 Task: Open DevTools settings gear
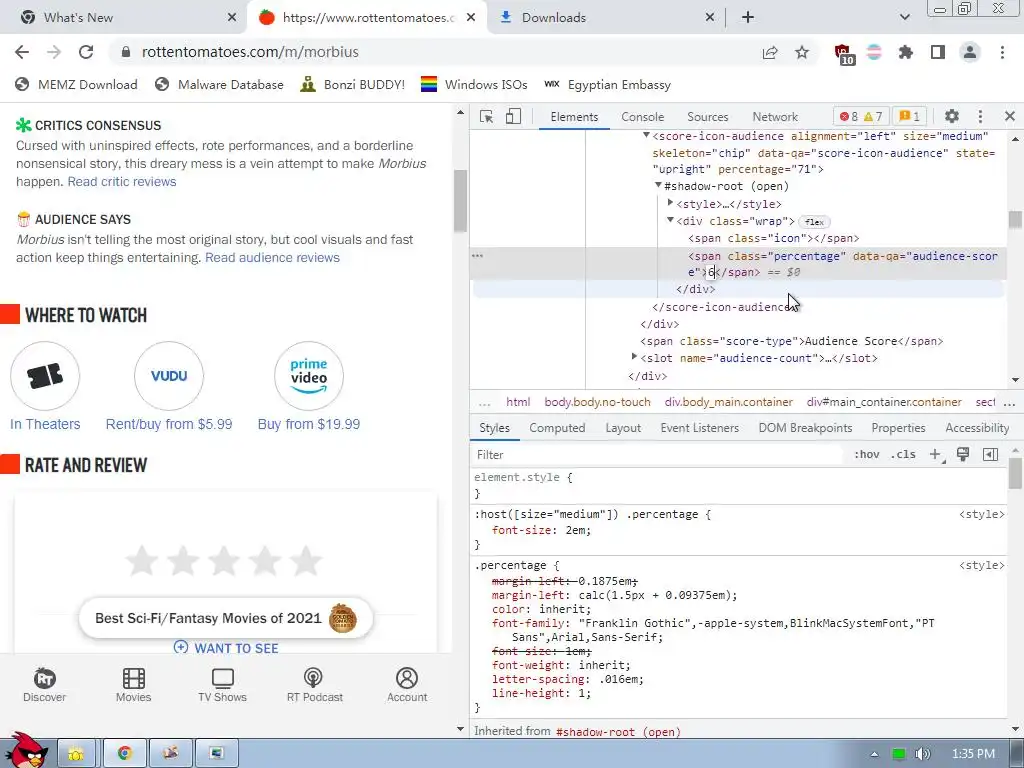pos(952,116)
